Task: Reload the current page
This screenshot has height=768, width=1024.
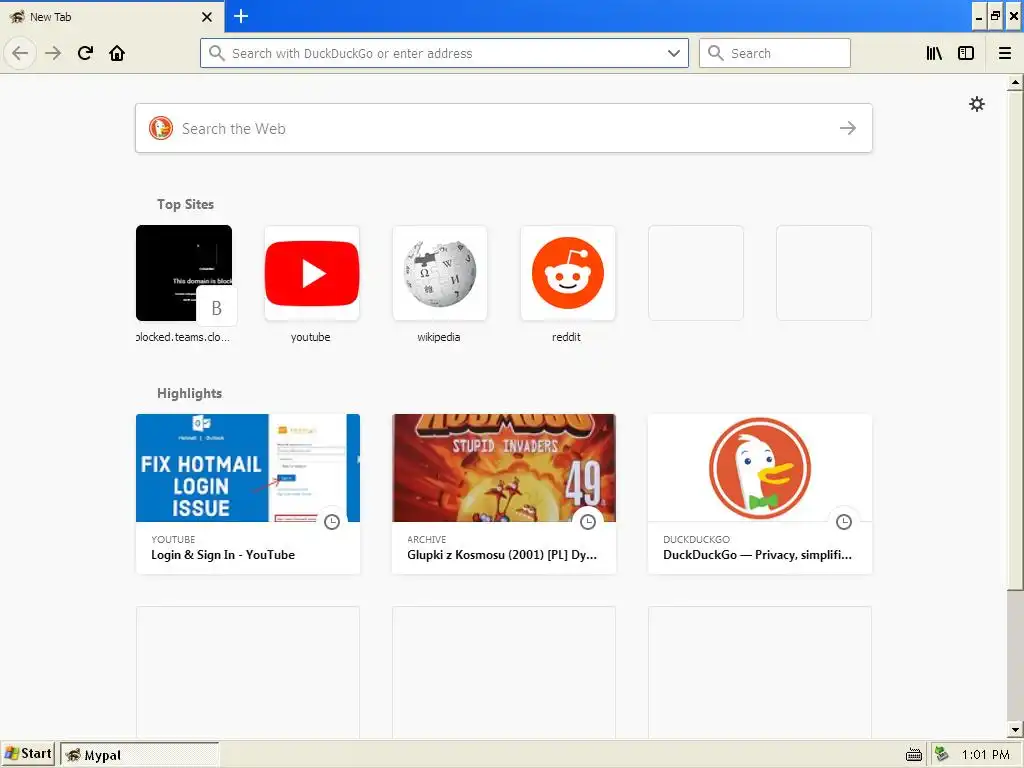Action: (x=85, y=53)
